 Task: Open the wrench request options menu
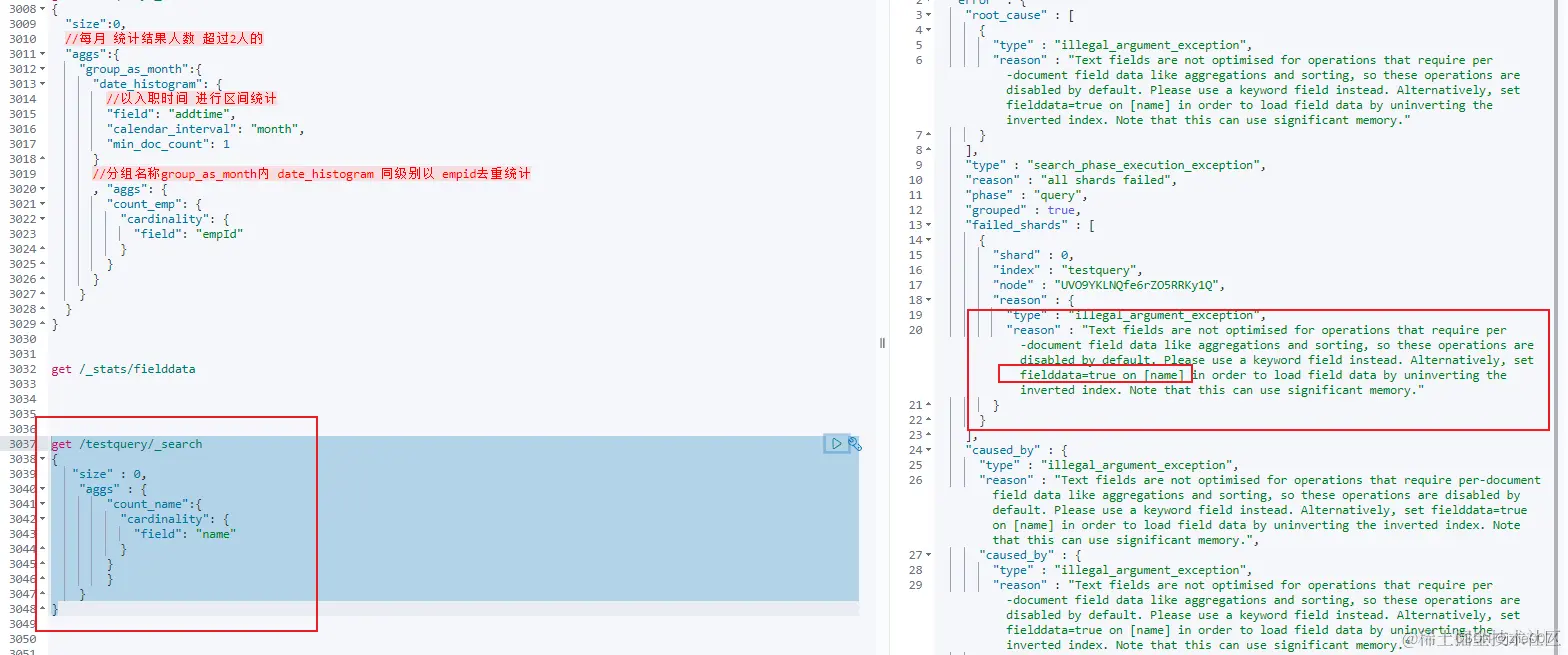click(855, 443)
